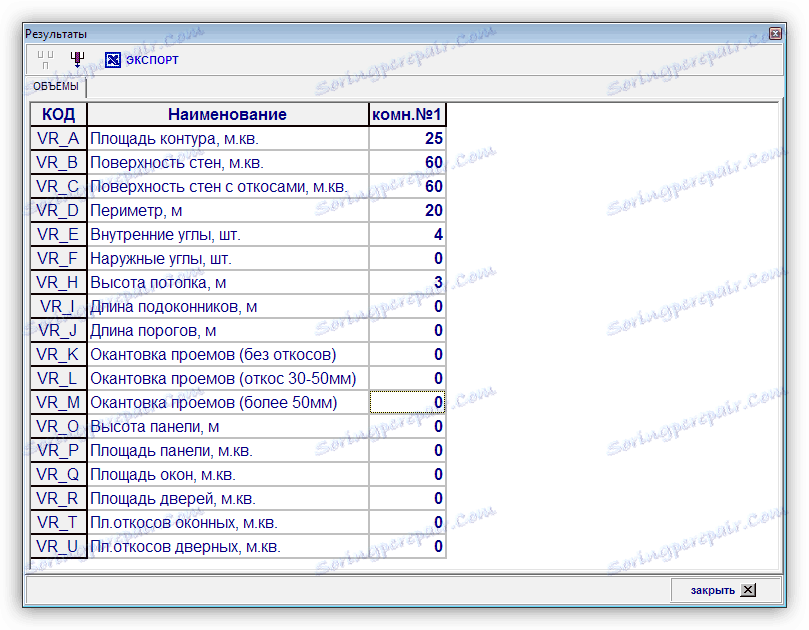809x630 pixels.
Task: Click the КОД column header
Action: coord(58,115)
